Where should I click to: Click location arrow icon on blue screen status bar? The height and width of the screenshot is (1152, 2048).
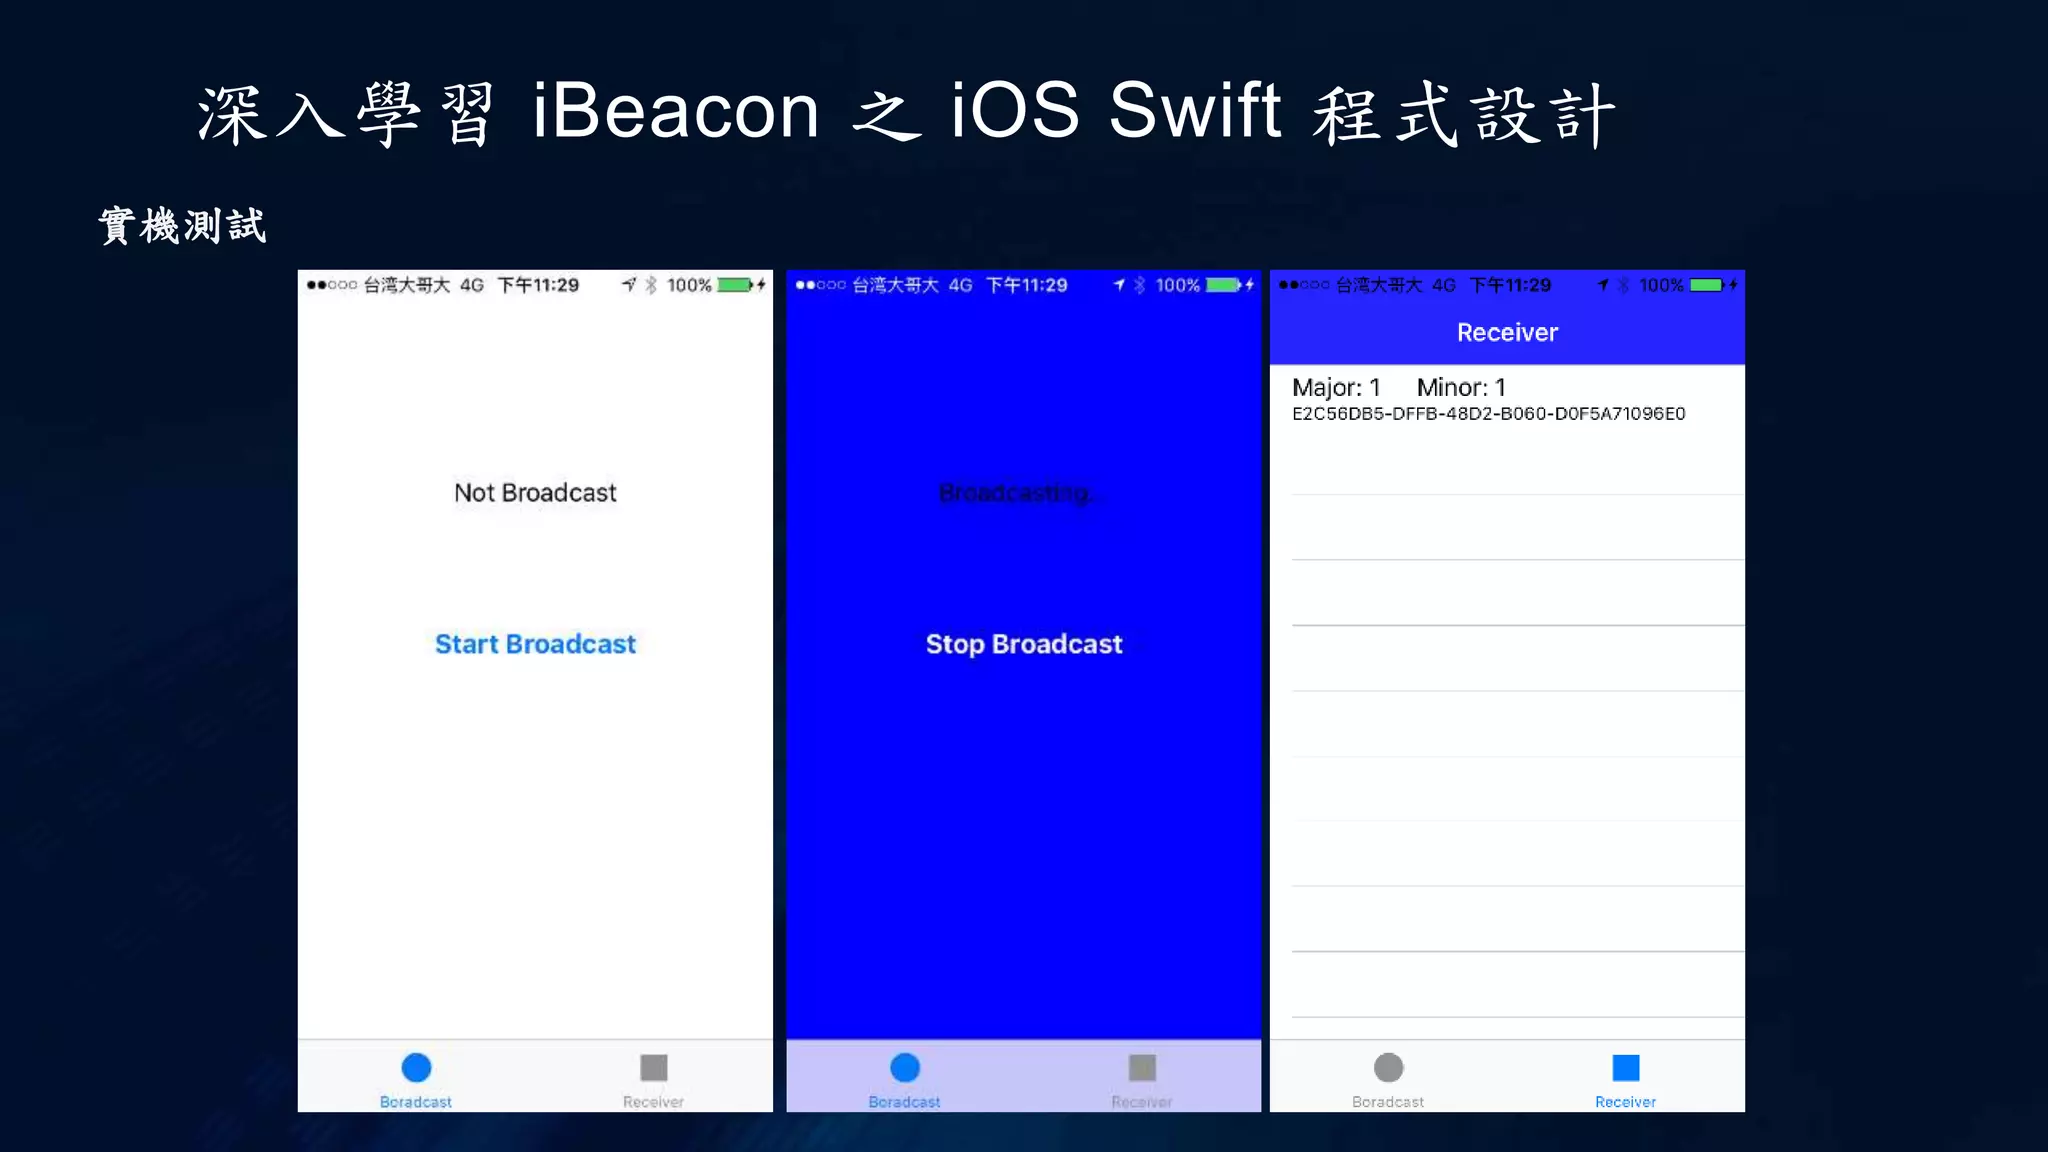(x=1119, y=285)
